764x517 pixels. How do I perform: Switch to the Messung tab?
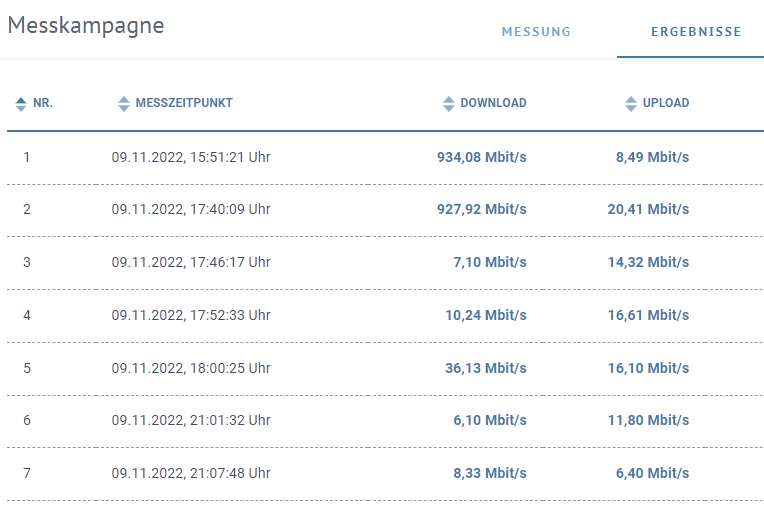536,31
